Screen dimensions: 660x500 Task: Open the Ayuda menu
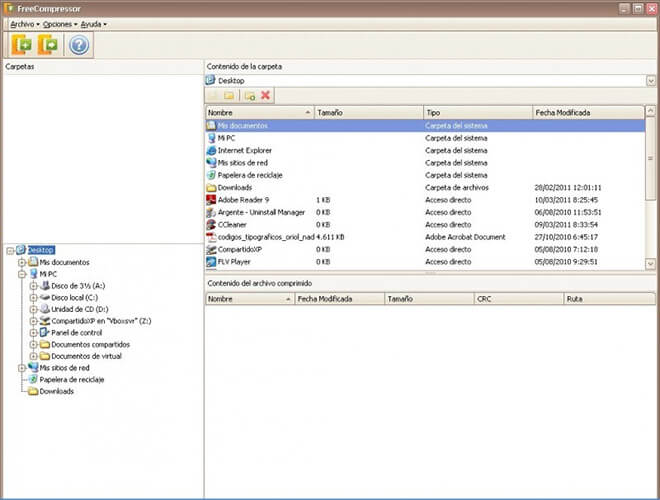tap(93, 24)
